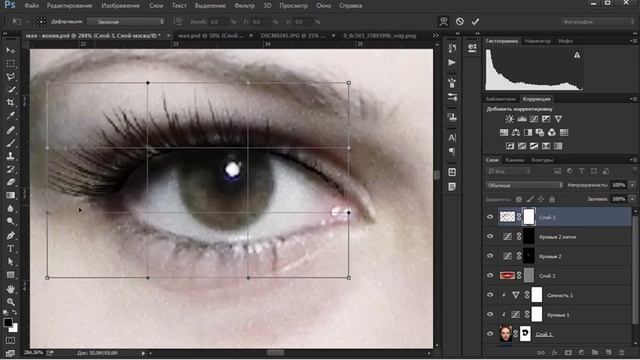640x360 pixels.
Task: Hide the selected top layer (Слой 3)
Action: coord(490,217)
